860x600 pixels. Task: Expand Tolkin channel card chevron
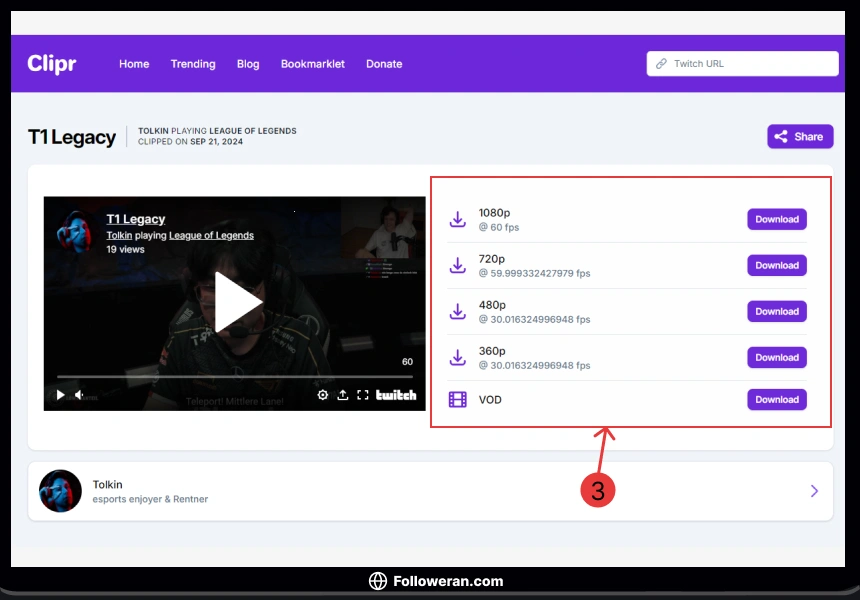pyautogui.click(x=814, y=491)
